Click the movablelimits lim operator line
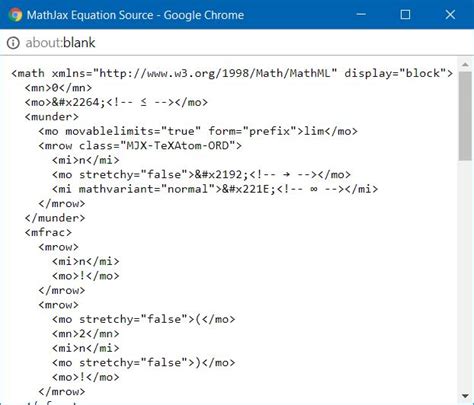Image resolution: width=474 pixels, height=405 pixels. coord(198,131)
